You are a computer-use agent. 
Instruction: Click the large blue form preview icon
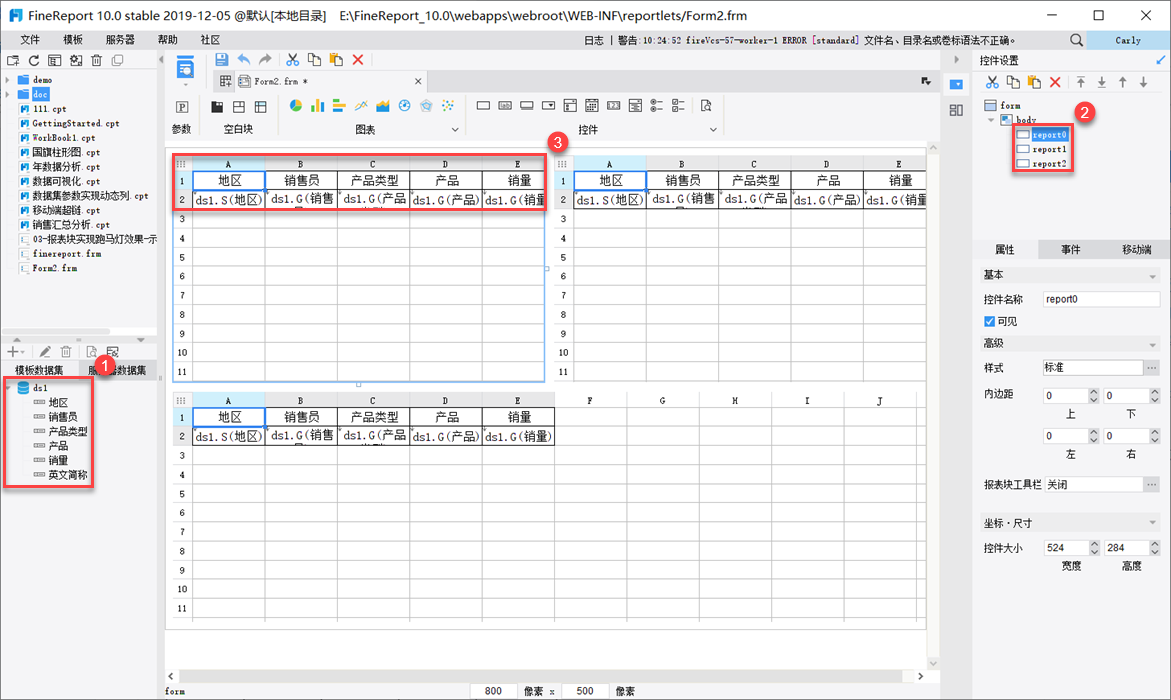185,67
